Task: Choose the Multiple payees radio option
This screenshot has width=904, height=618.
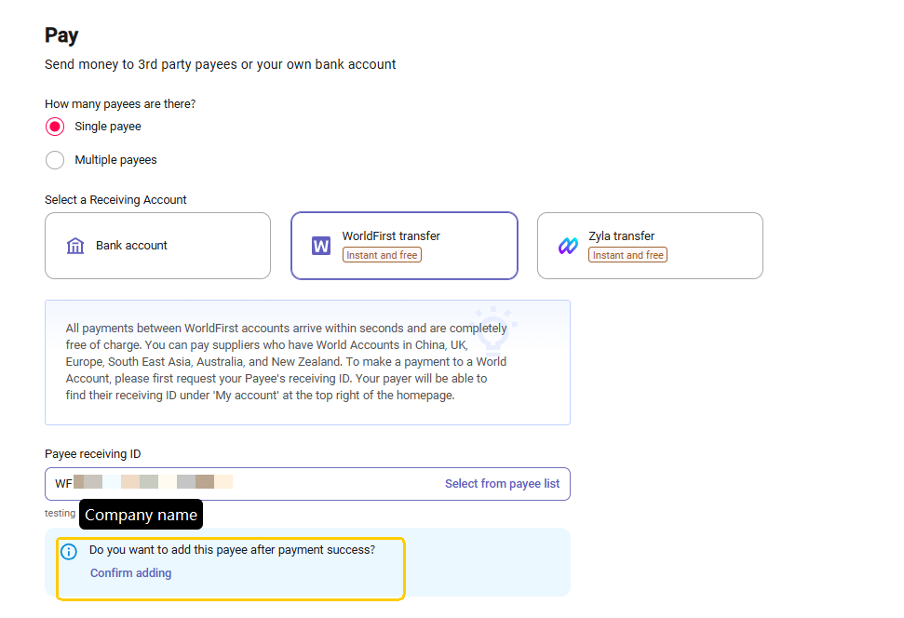Action: pos(55,160)
